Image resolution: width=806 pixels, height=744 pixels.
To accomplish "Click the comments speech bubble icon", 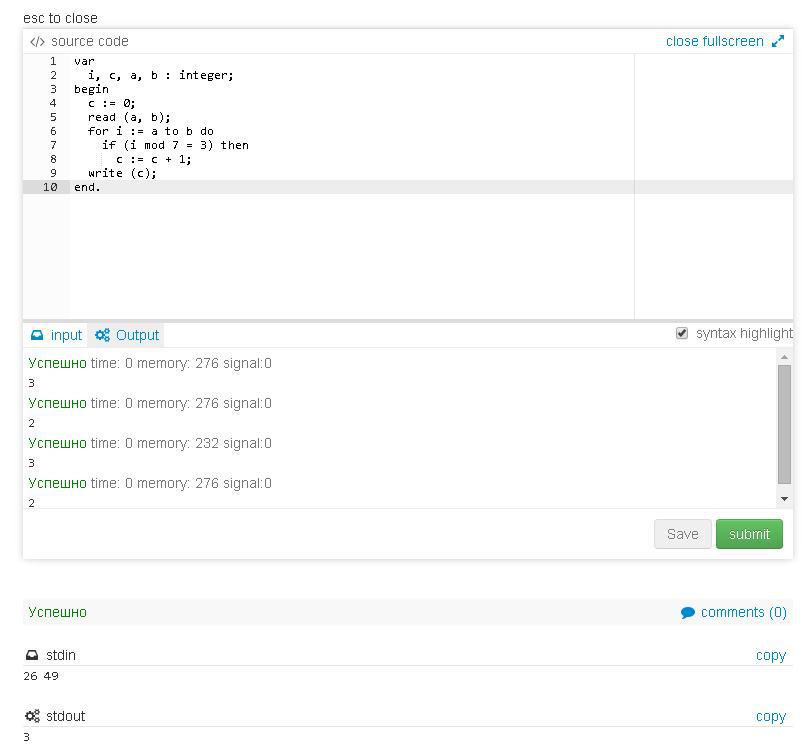I will (688, 613).
